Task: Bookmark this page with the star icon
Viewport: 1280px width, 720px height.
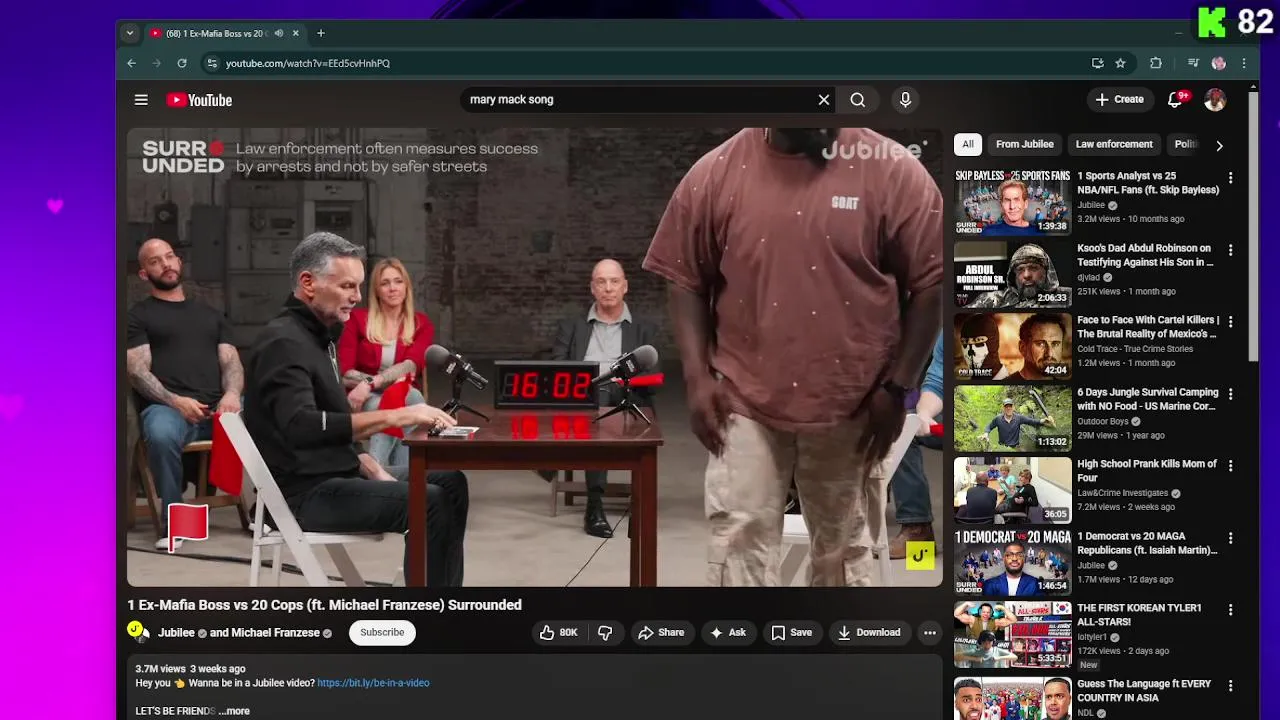Action: point(1121,63)
